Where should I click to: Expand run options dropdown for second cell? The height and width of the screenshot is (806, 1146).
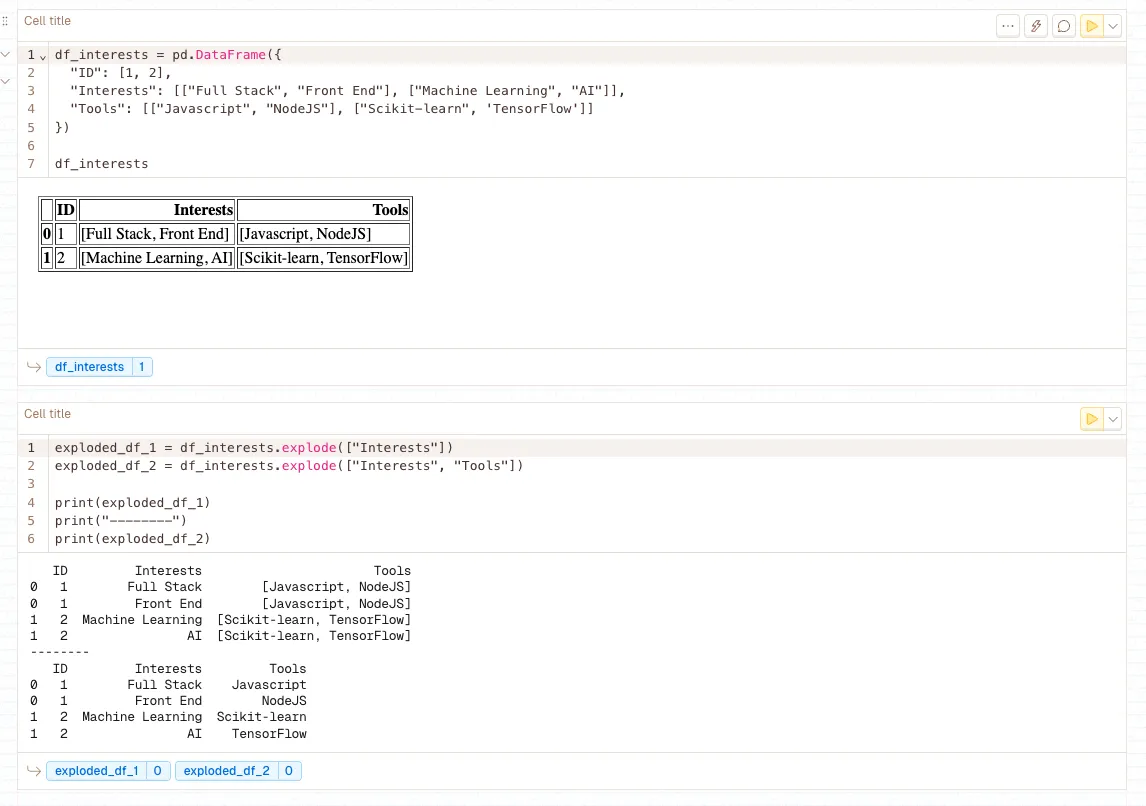[x=1113, y=419]
